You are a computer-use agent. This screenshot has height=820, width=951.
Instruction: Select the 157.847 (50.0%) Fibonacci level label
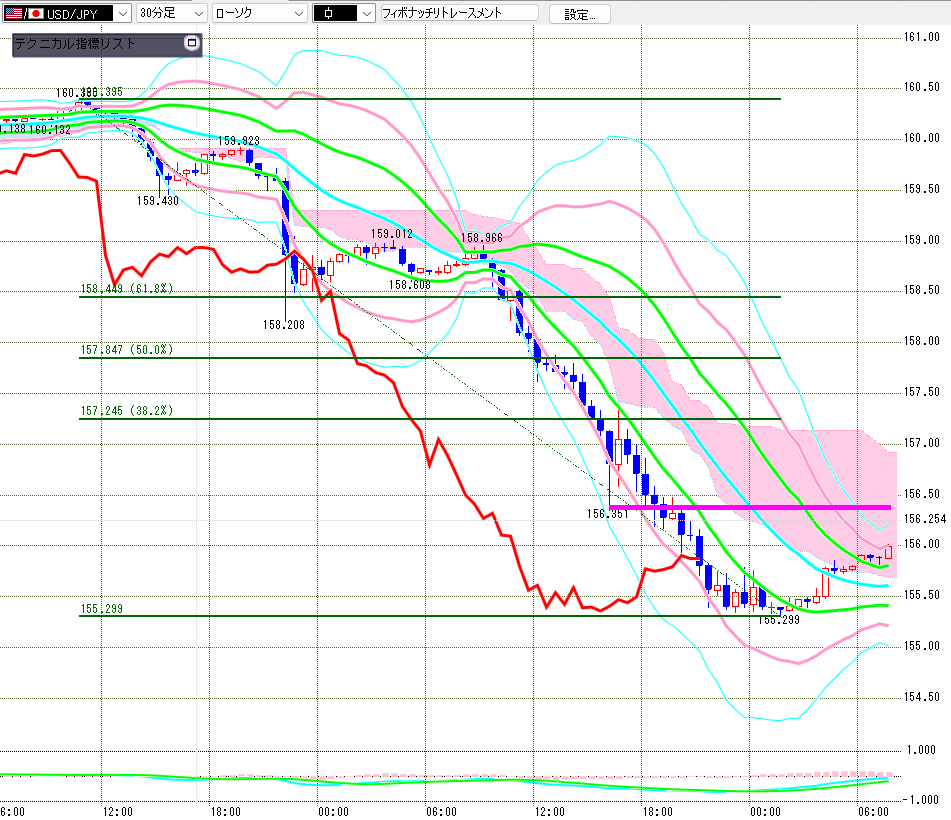coord(127,349)
